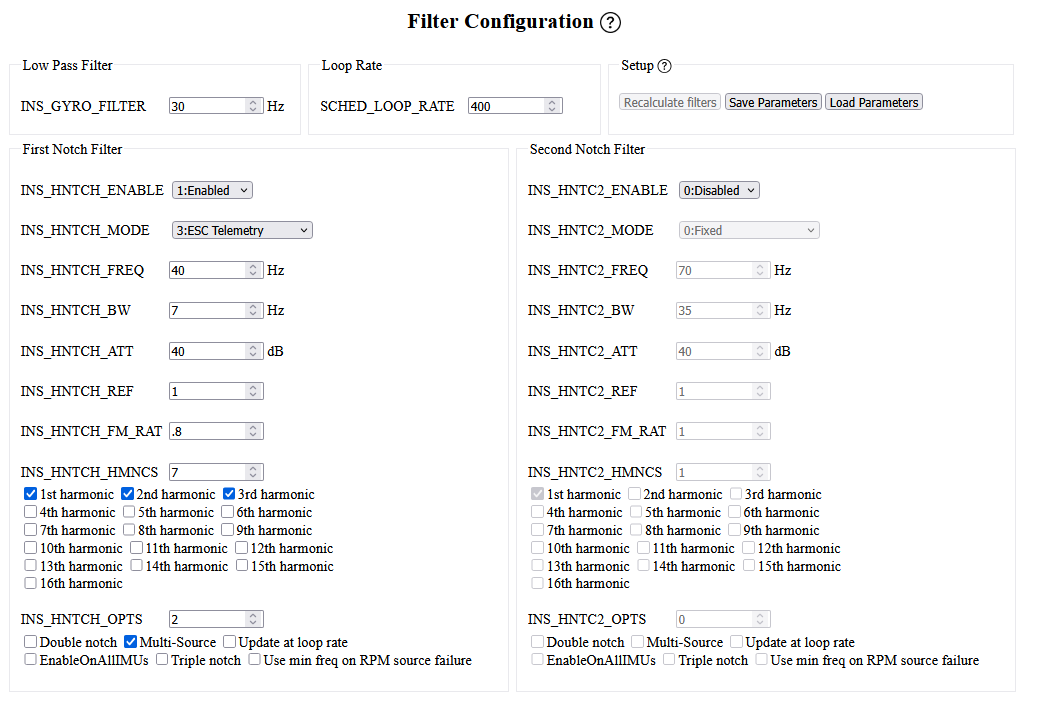Screen dimensions: 1047x702
Task: Open the INS_HNTCH_ENABLE dropdown
Action: pyautogui.click(x=212, y=190)
